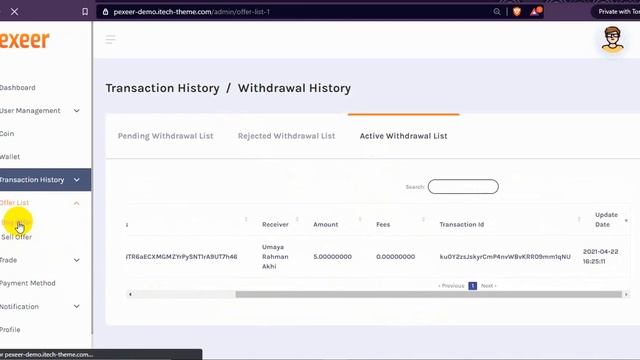The height and width of the screenshot is (360, 640).
Task: Collapse the Offer List chevron
Action: tap(77, 203)
